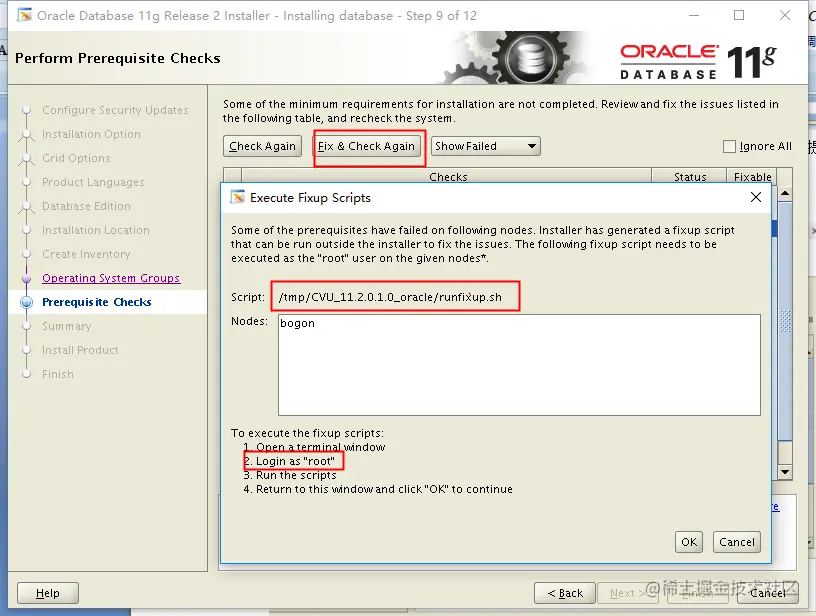Select Prerequisite Checks step in sidebar
The image size is (816, 616).
[97, 302]
